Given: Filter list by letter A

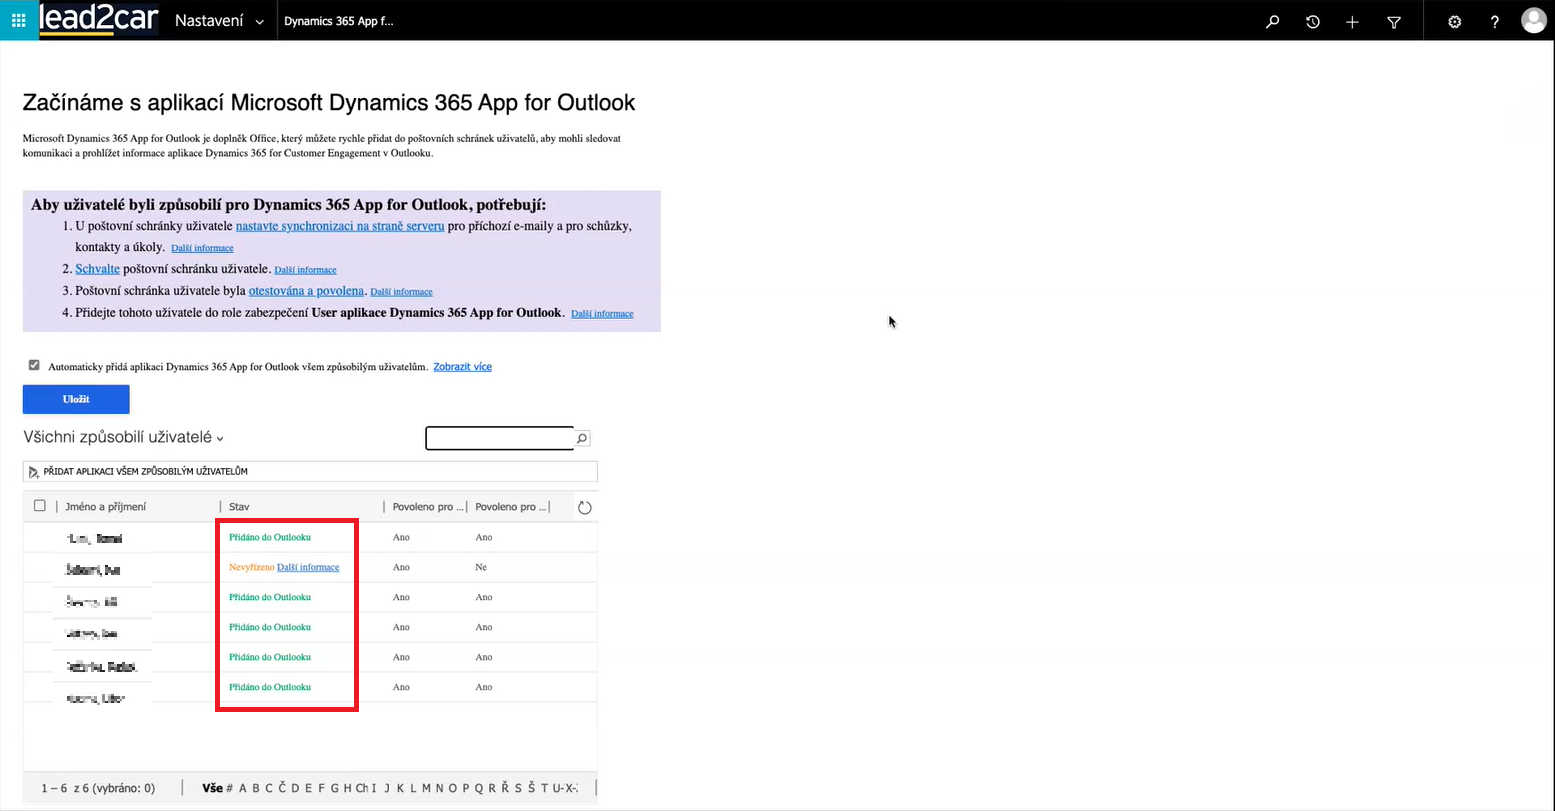Looking at the screenshot, I should tap(243, 788).
